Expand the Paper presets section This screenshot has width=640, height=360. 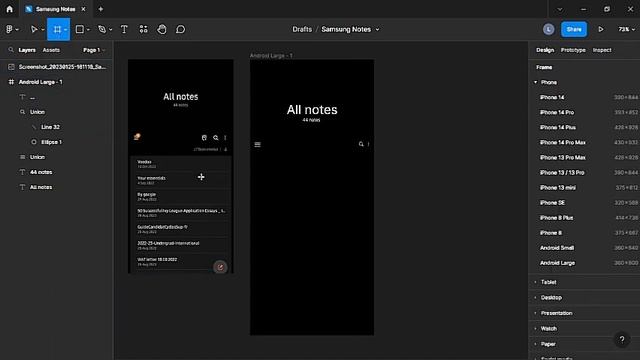536,344
